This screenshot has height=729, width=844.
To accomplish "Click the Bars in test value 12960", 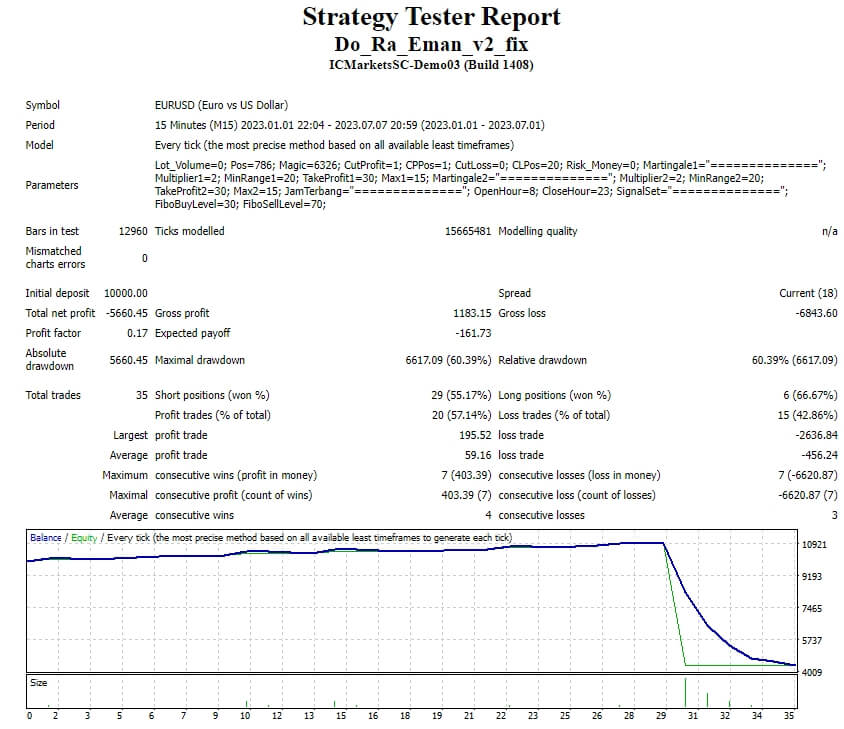I will [132, 231].
